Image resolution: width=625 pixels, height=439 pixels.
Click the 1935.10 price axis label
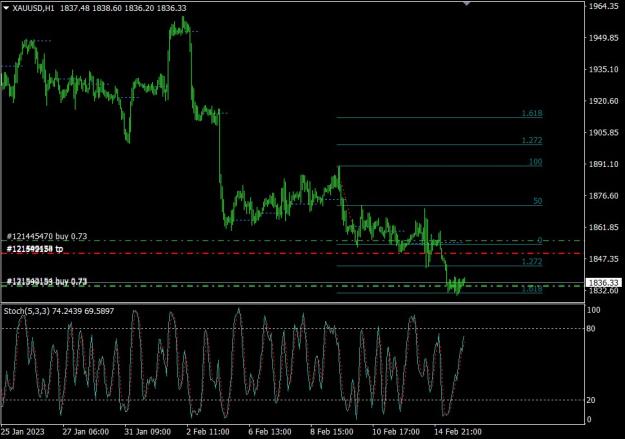603,69
